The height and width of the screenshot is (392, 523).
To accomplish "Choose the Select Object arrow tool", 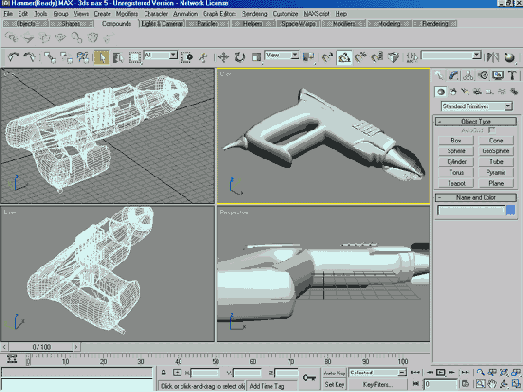I will point(102,57).
